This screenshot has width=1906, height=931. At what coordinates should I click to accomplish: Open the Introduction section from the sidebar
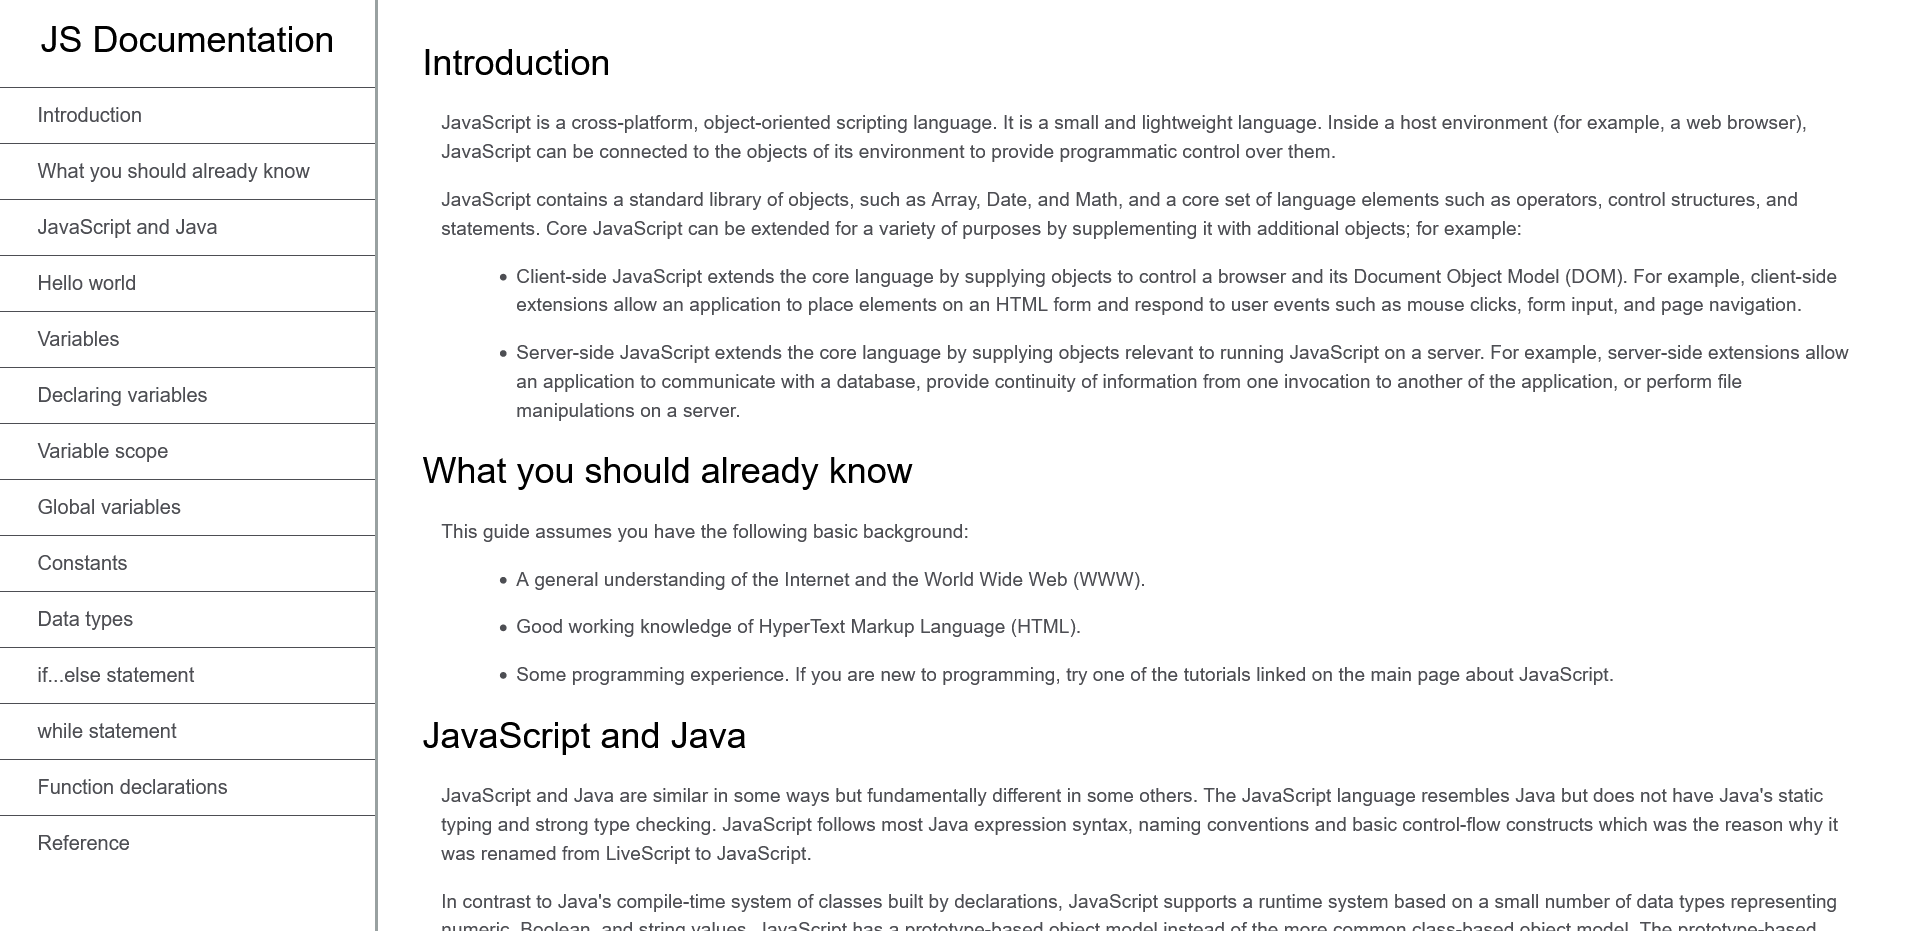tap(89, 115)
